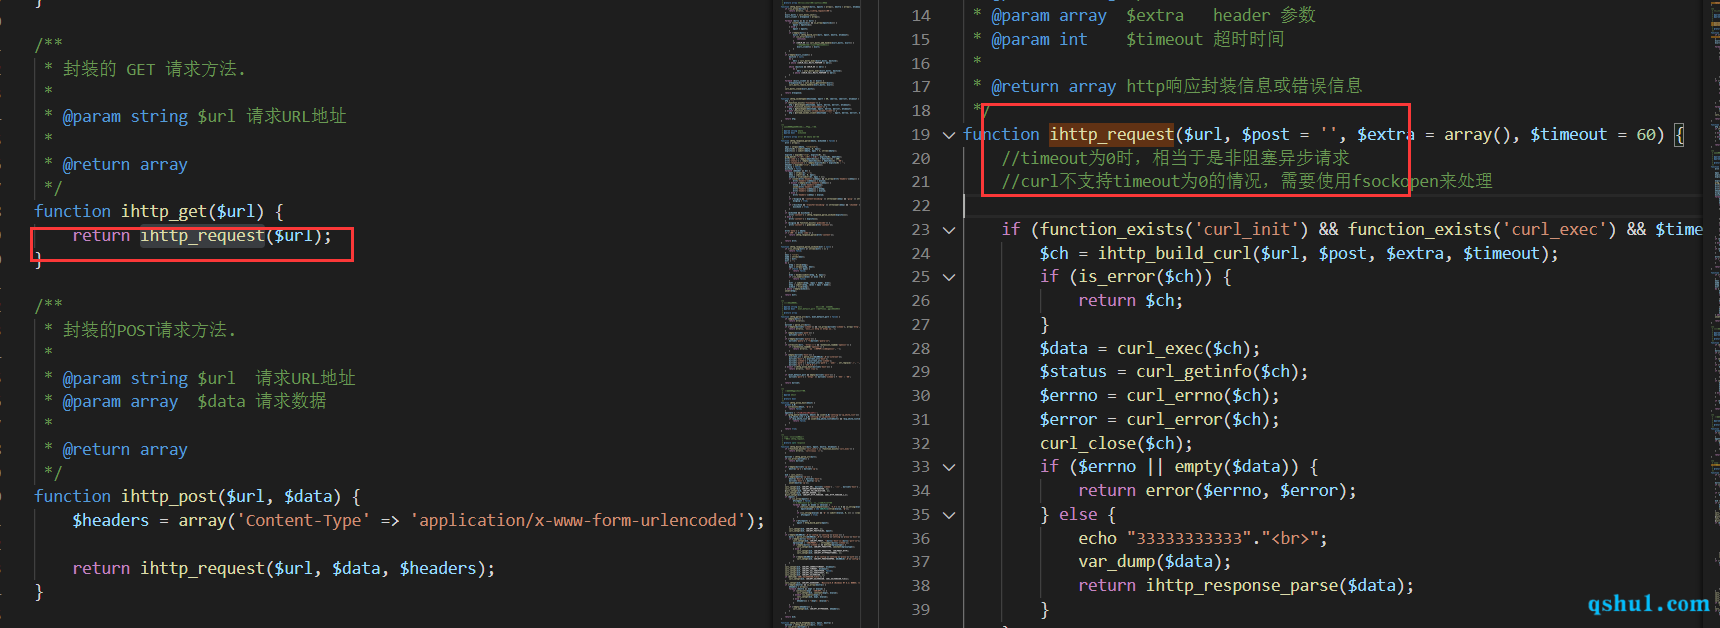1720x628 pixels.
Task: Click 'return $ch;' on line 26
Action: click(1130, 301)
